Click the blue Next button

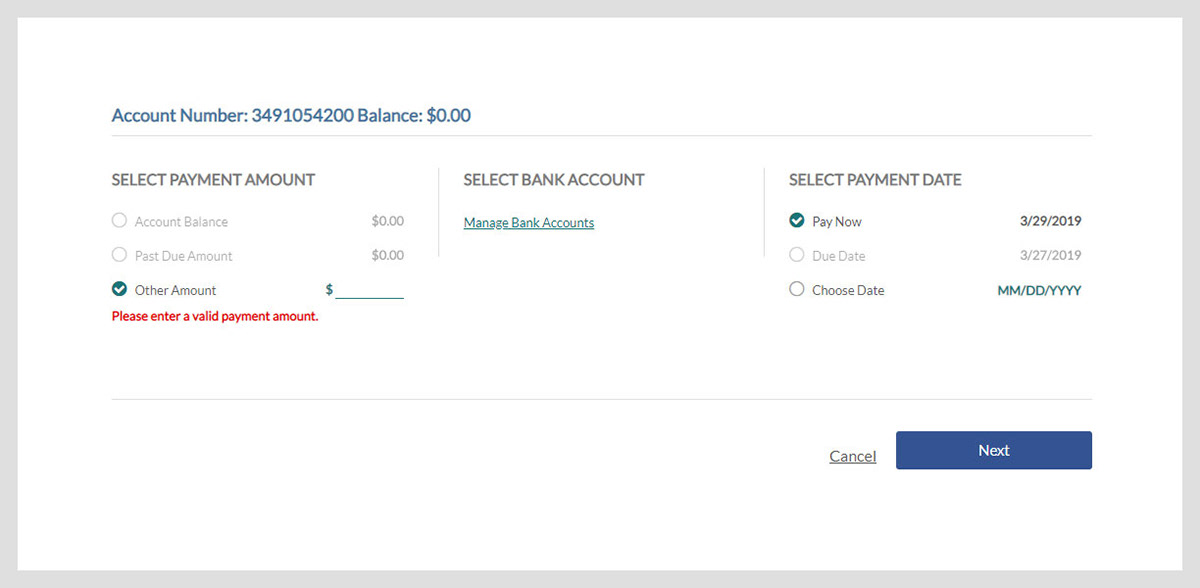point(994,450)
